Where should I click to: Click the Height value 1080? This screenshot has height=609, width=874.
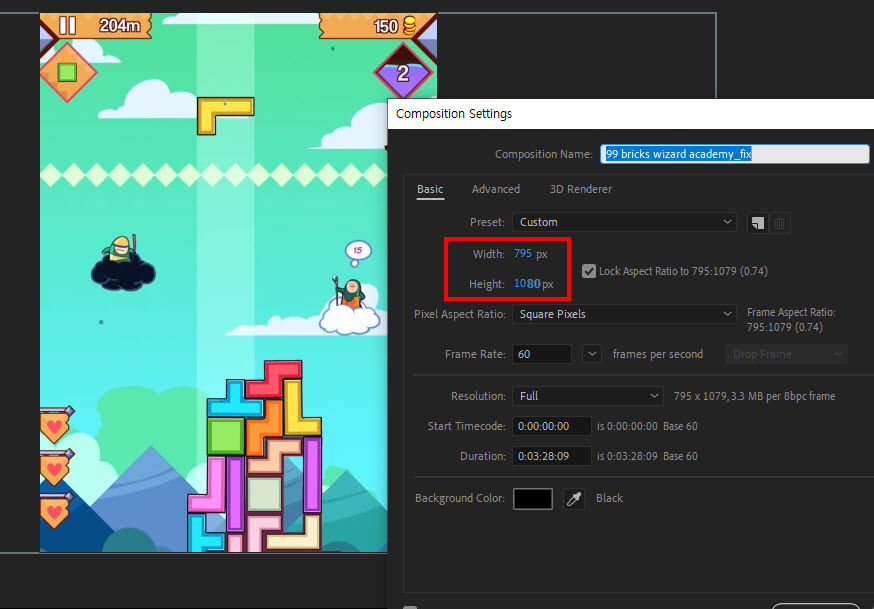527,284
